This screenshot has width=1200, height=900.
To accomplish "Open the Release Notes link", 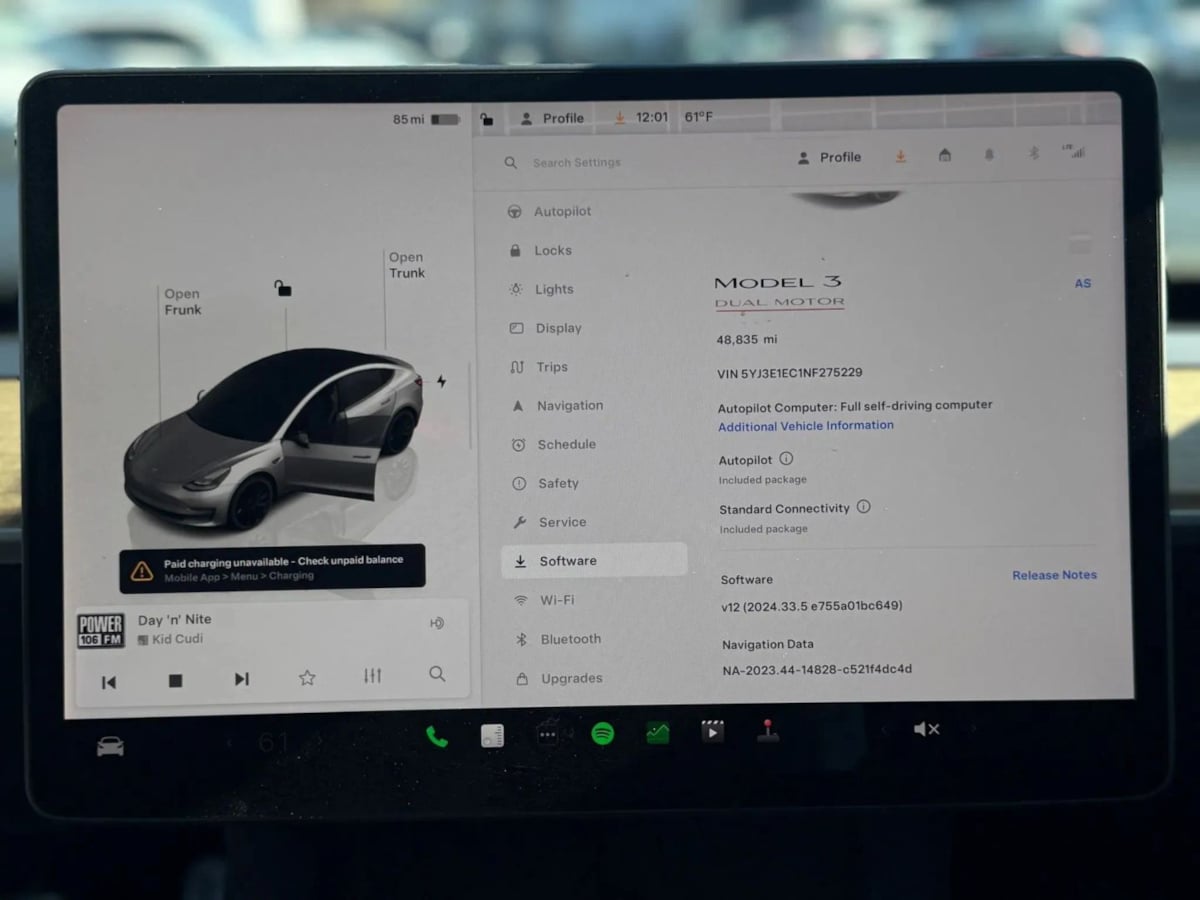I will pos(1054,575).
